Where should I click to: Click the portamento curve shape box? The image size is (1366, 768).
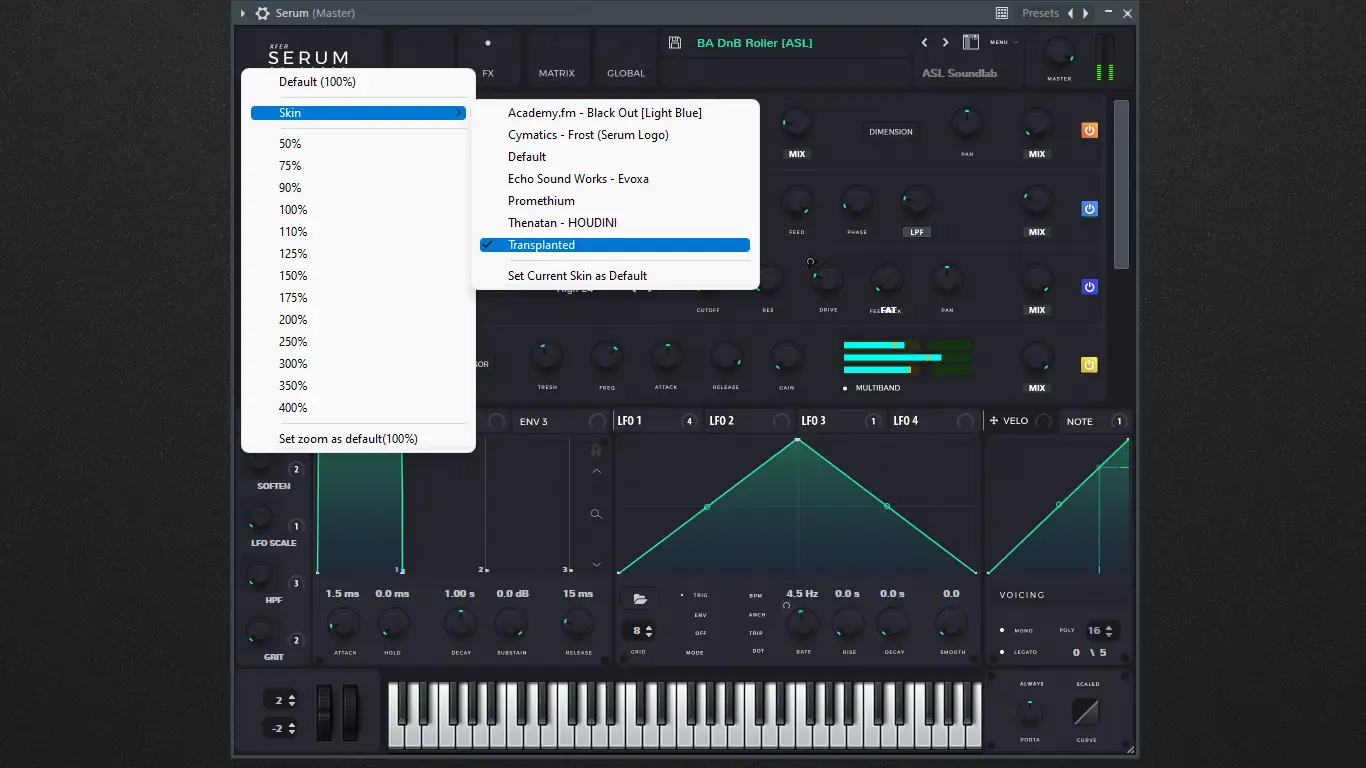tap(1086, 712)
